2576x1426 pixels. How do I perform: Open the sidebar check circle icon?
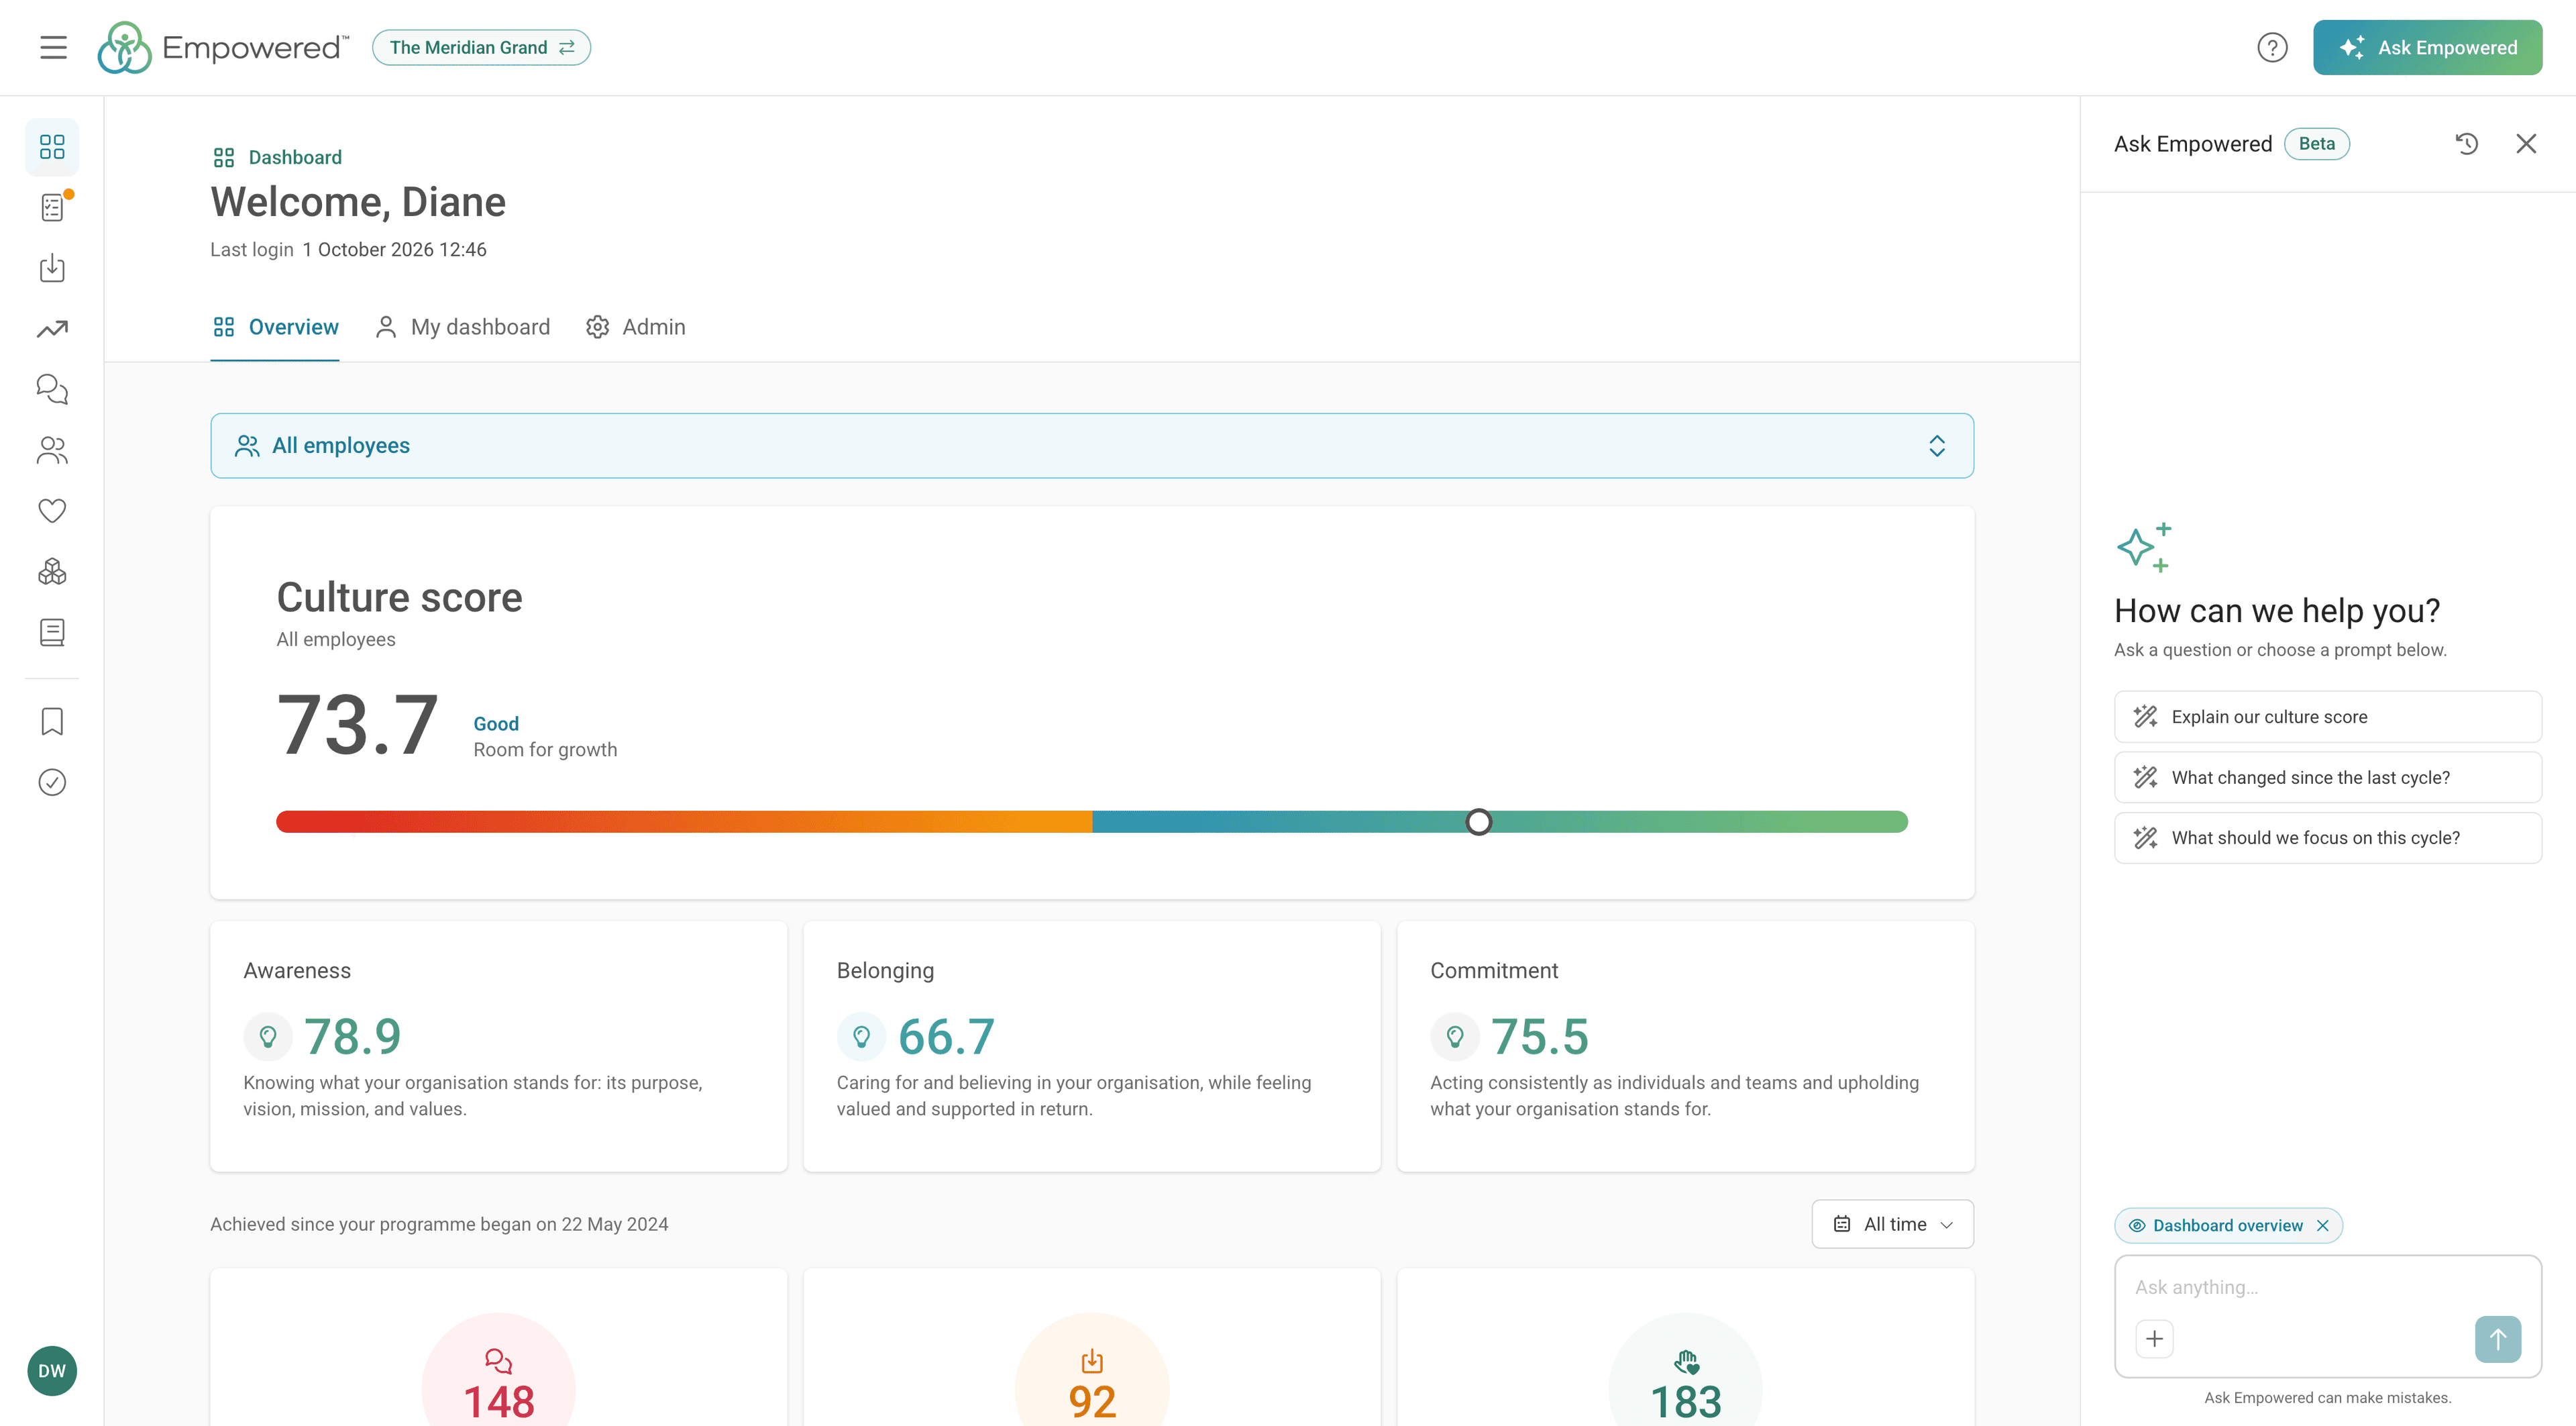point(52,782)
